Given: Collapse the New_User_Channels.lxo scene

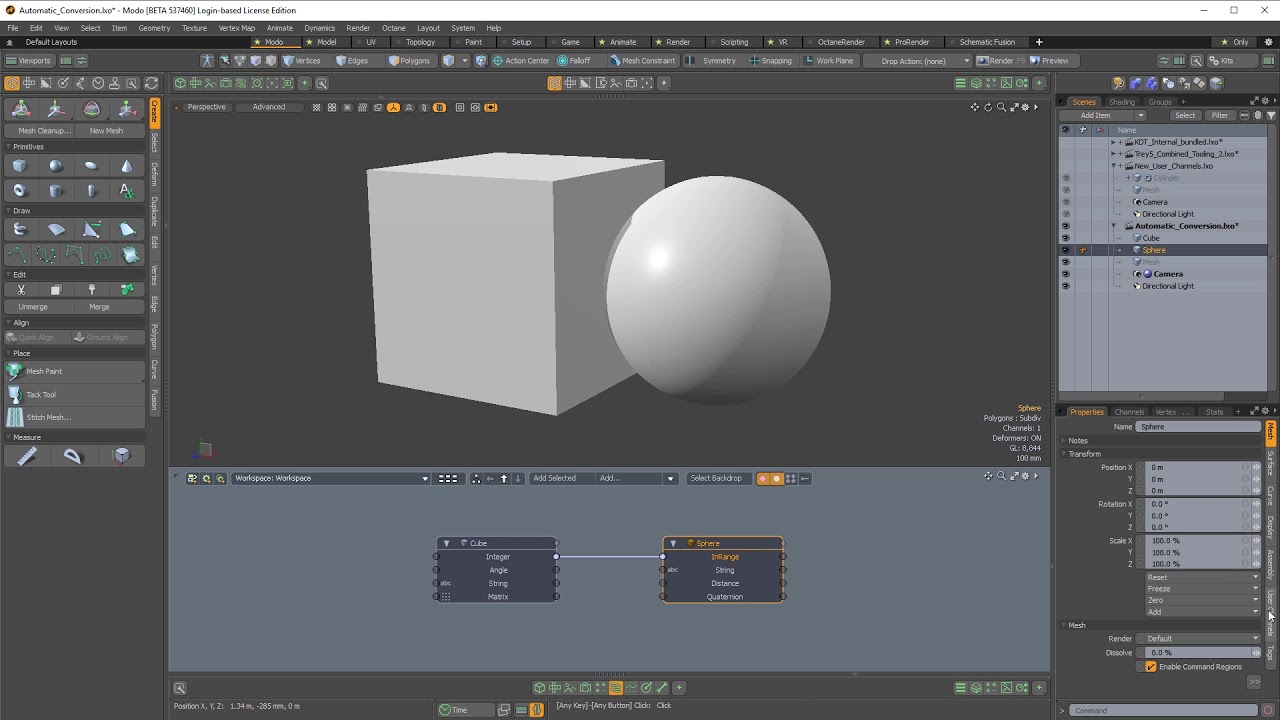Looking at the screenshot, I should tap(1114, 166).
